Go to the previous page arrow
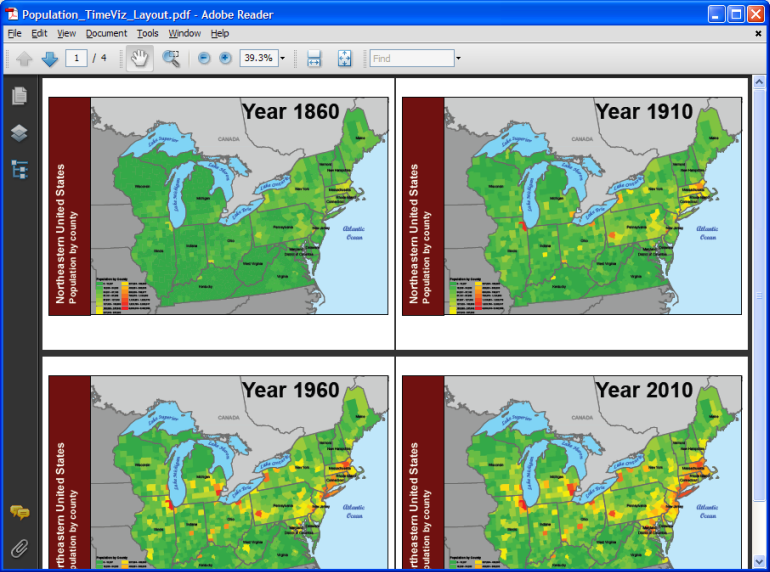Viewport: 770px width, 572px height. [25, 58]
